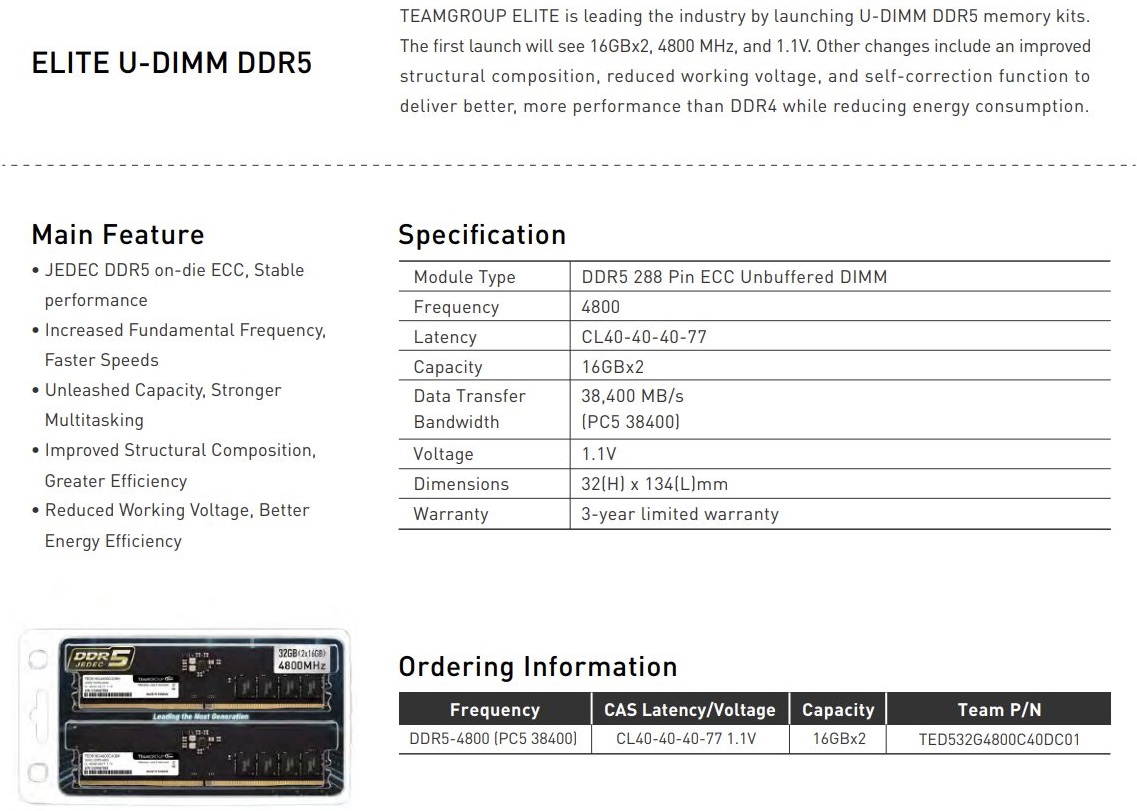Select the 38,400 MB/s value
The height and width of the screenshot is (811, 1137).
632,396
